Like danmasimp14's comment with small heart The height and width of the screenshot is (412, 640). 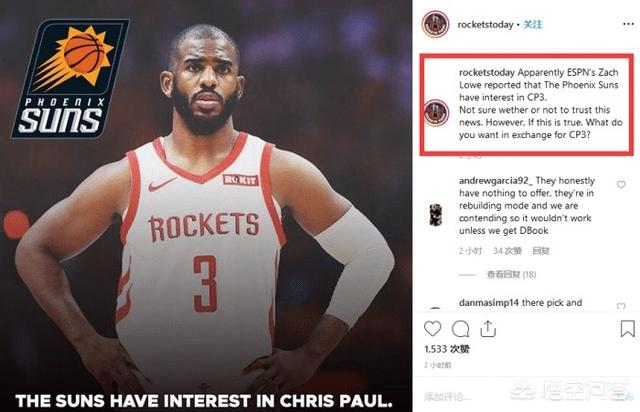[x=621, y=306]
